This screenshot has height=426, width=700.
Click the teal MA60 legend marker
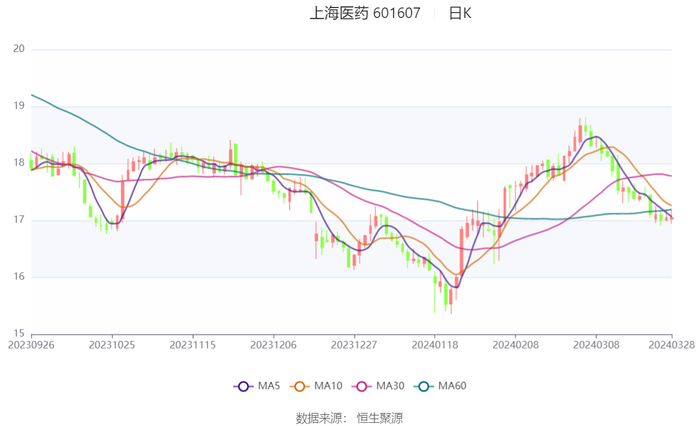[x=423, y=386]
